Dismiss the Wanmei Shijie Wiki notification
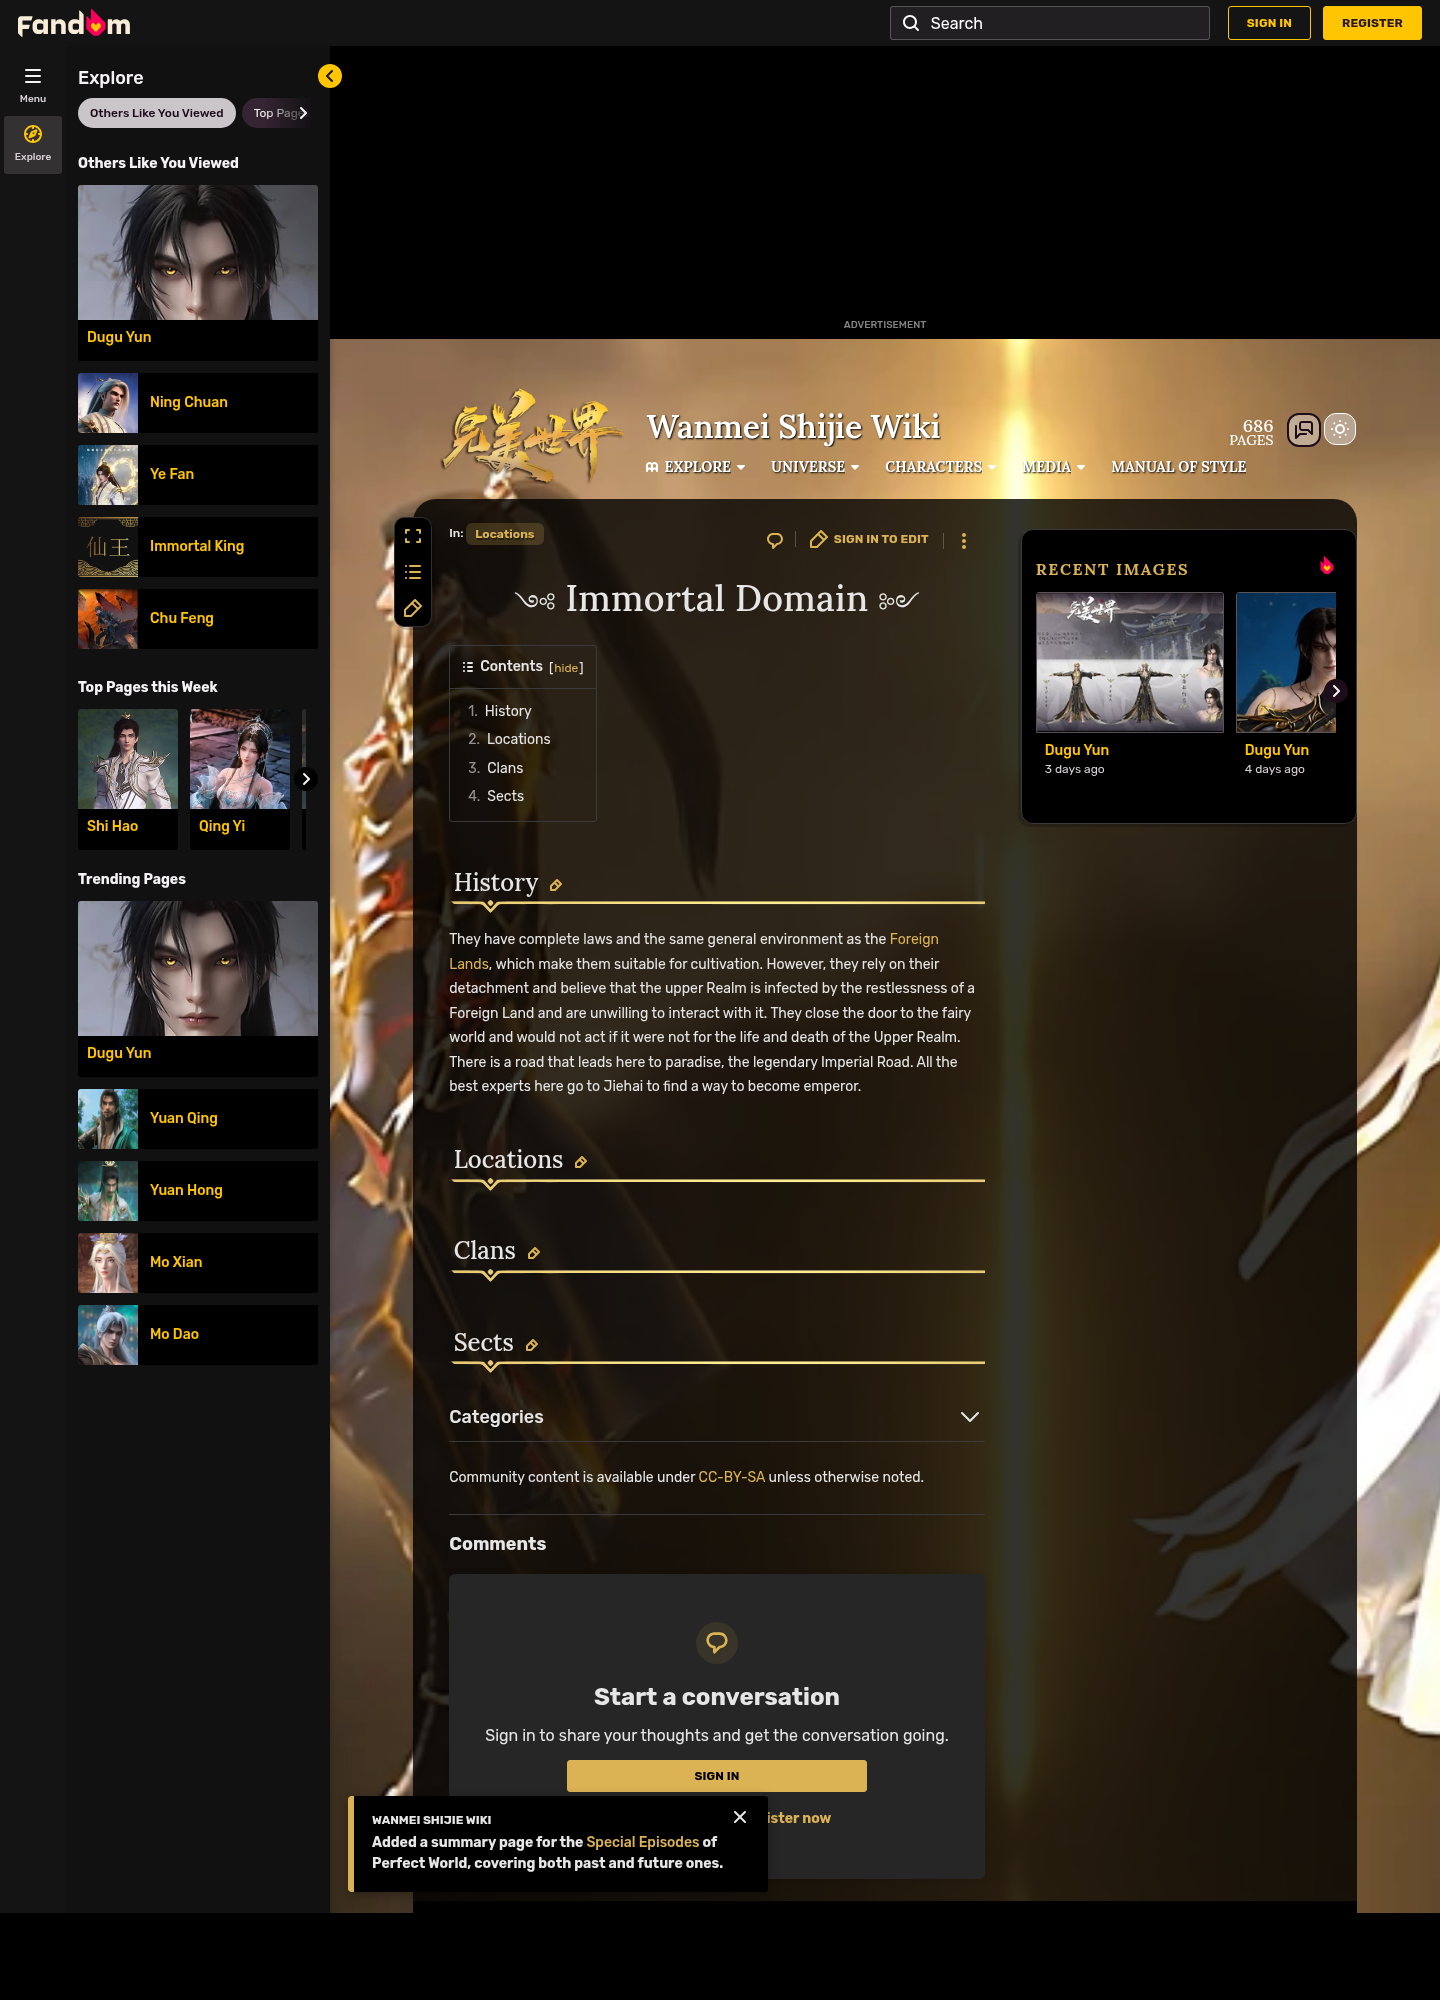The image size is (1440, 2000). coord(740,1817)
